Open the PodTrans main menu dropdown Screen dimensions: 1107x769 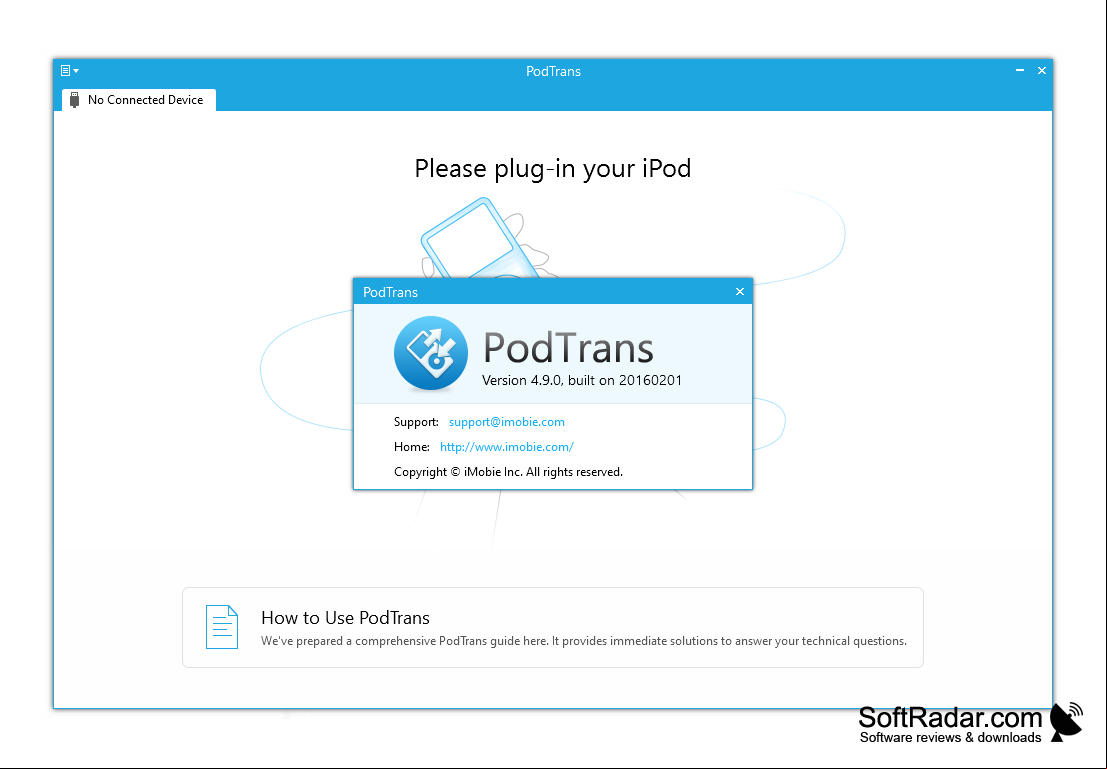[69, 71]
